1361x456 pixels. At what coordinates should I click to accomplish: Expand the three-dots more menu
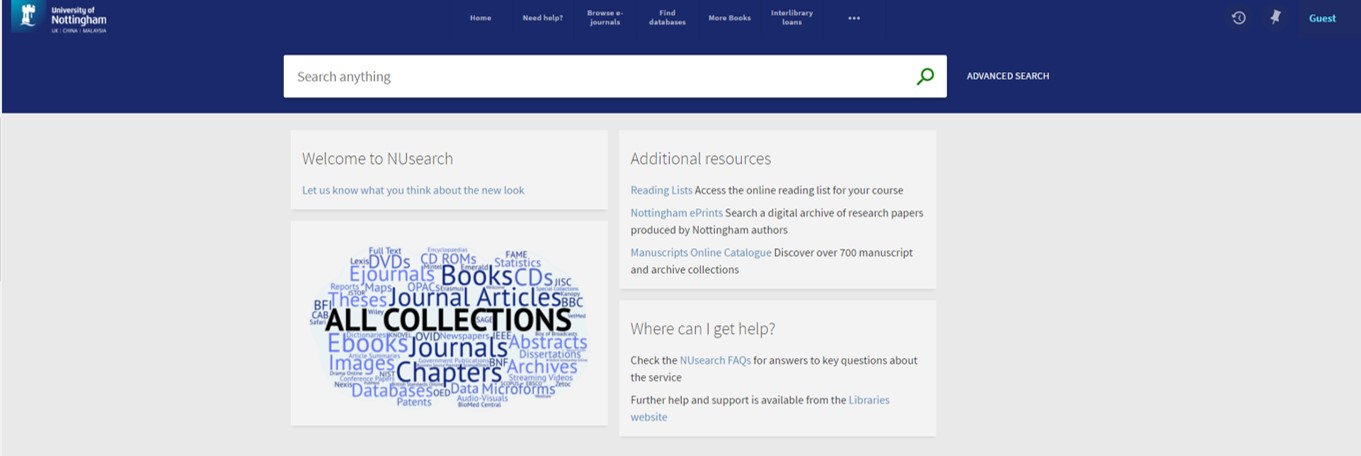[853, 18]
